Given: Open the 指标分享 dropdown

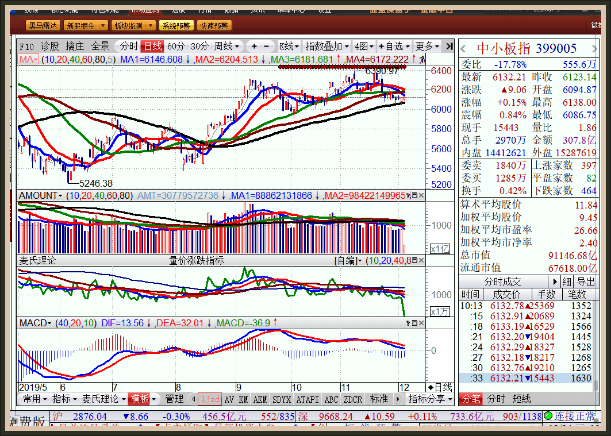Looking at the screenshot, I should 430,399.
